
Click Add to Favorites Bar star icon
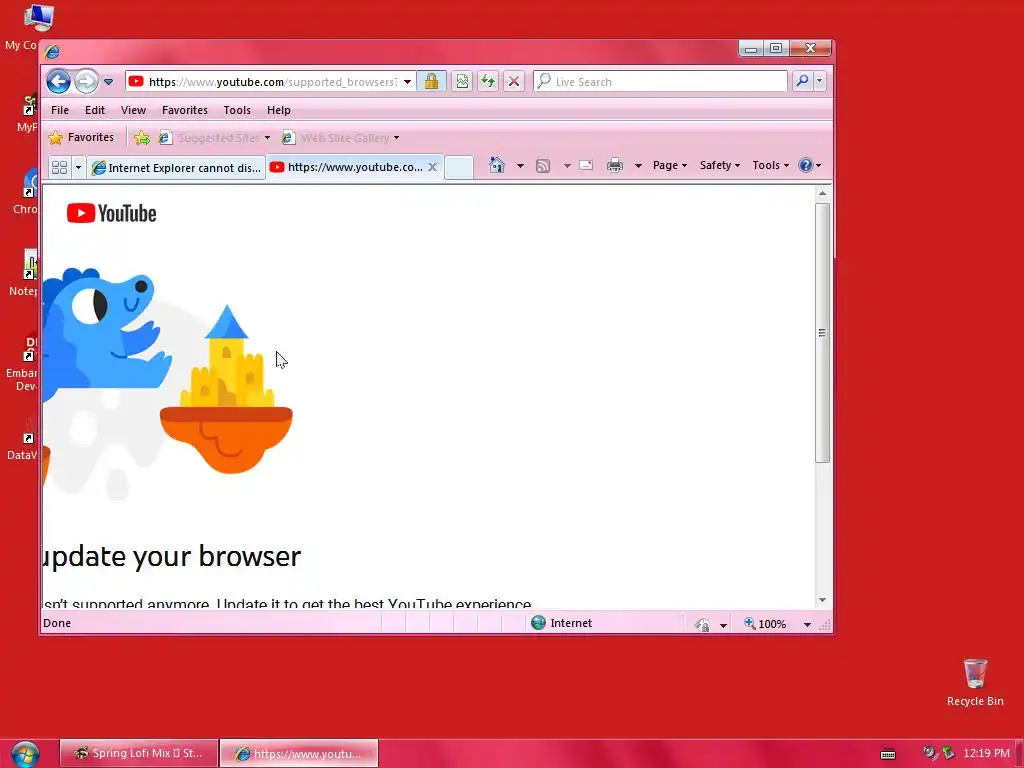pos(142,138)
